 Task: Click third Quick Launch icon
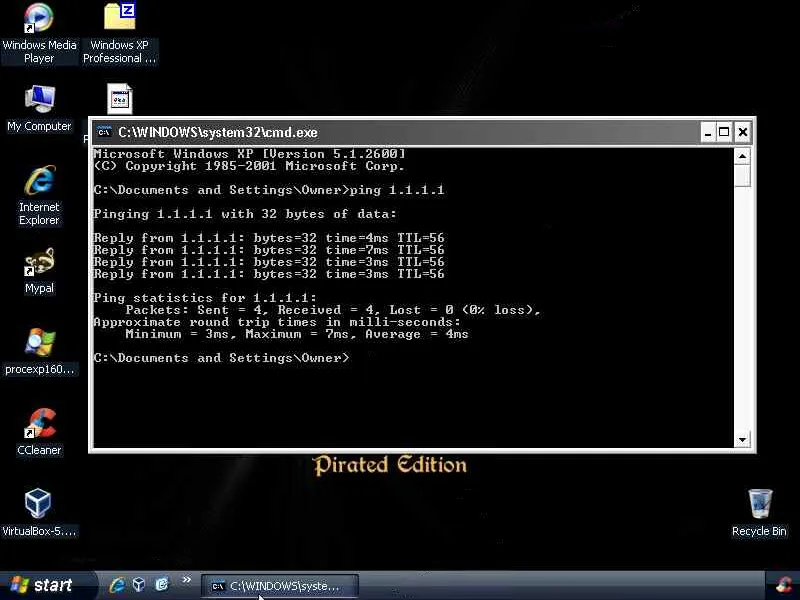[162, 584]
